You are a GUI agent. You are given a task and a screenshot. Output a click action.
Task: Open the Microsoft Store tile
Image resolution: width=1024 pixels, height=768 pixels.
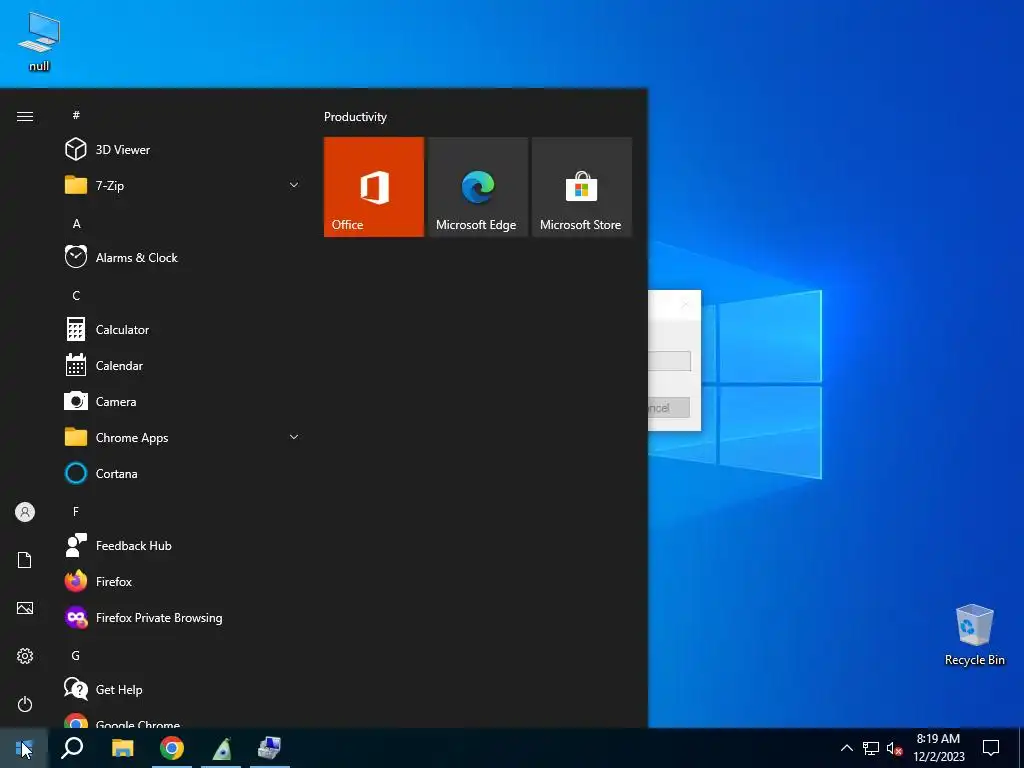[581, 187]
